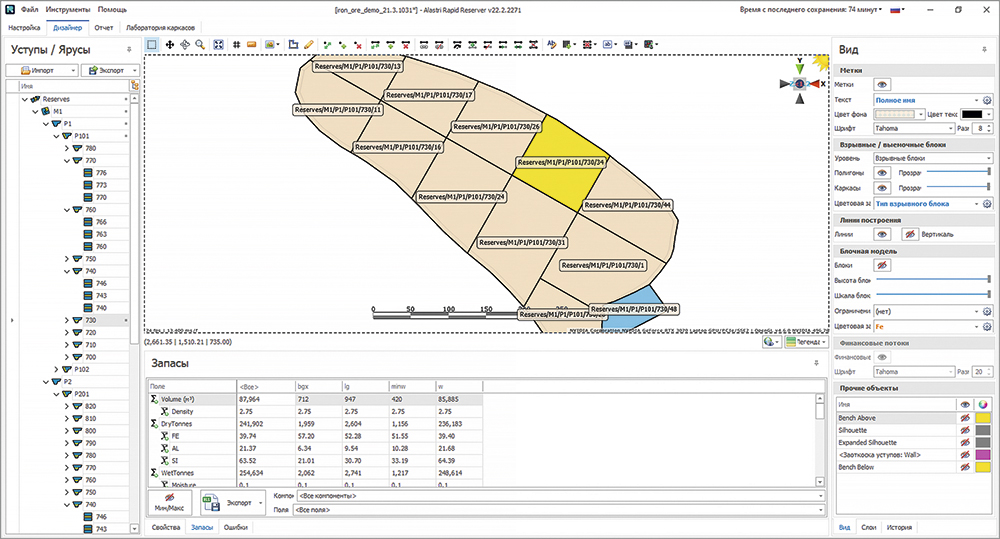
Task: Open the Уровень dropdown (Взрывные блоки)
Action: tap(931, 158)
